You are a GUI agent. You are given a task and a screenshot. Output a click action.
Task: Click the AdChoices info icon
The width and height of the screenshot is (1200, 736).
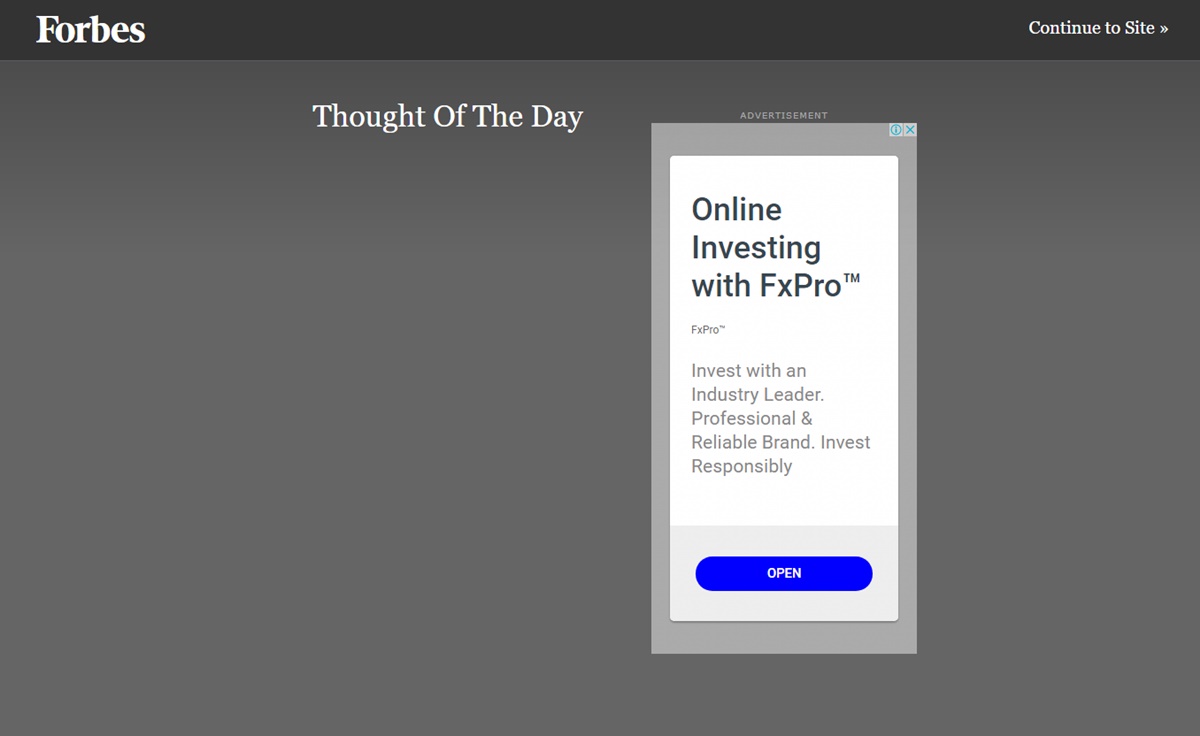pos(897,130)
